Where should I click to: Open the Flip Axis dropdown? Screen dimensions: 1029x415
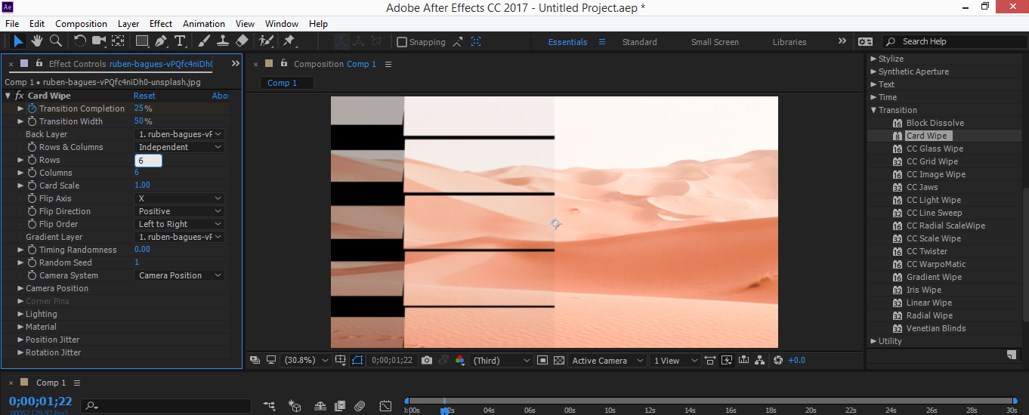point(179,198)
